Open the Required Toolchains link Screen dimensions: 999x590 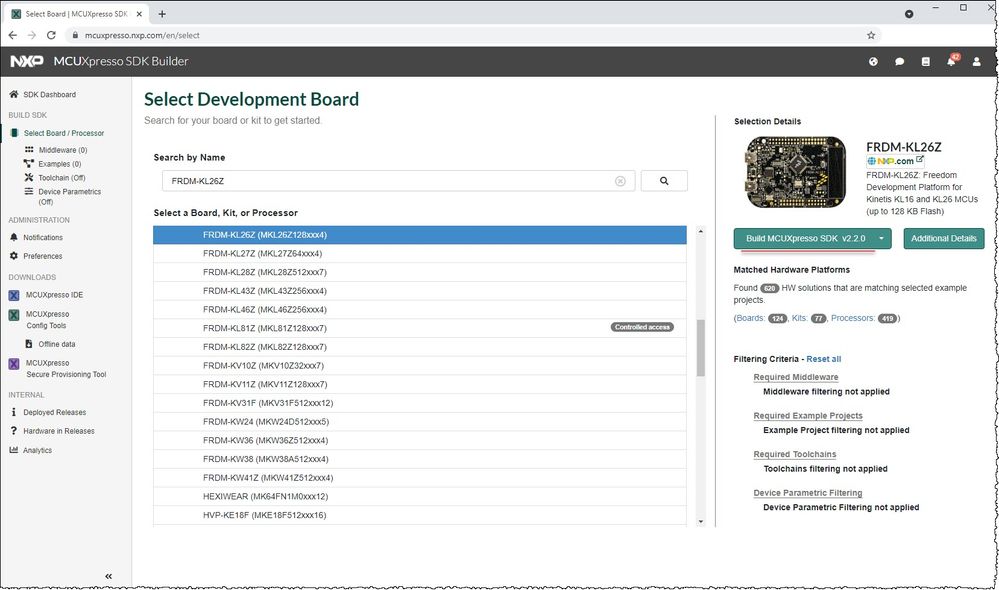(x=794, y=454)
